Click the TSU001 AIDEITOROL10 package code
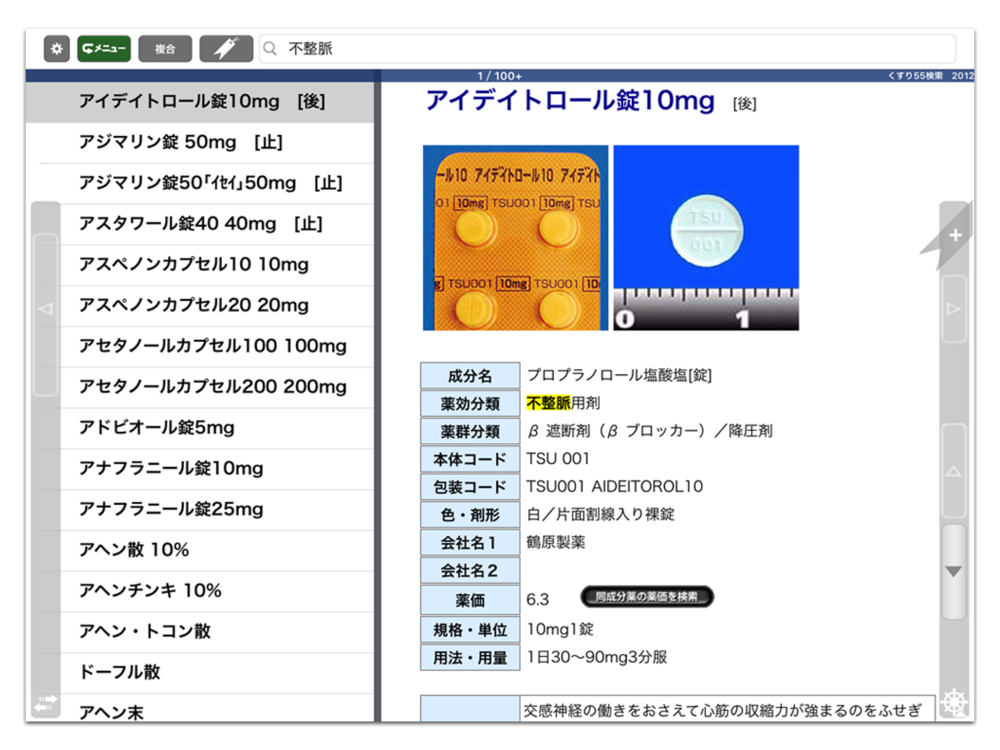Image resolution: width=1000 pixels, height=750 pixels. 615,487
